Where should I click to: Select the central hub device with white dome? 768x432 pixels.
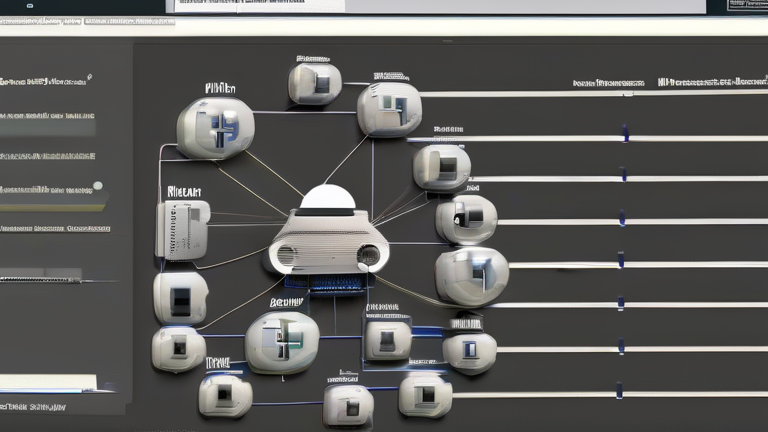(328, 230)
